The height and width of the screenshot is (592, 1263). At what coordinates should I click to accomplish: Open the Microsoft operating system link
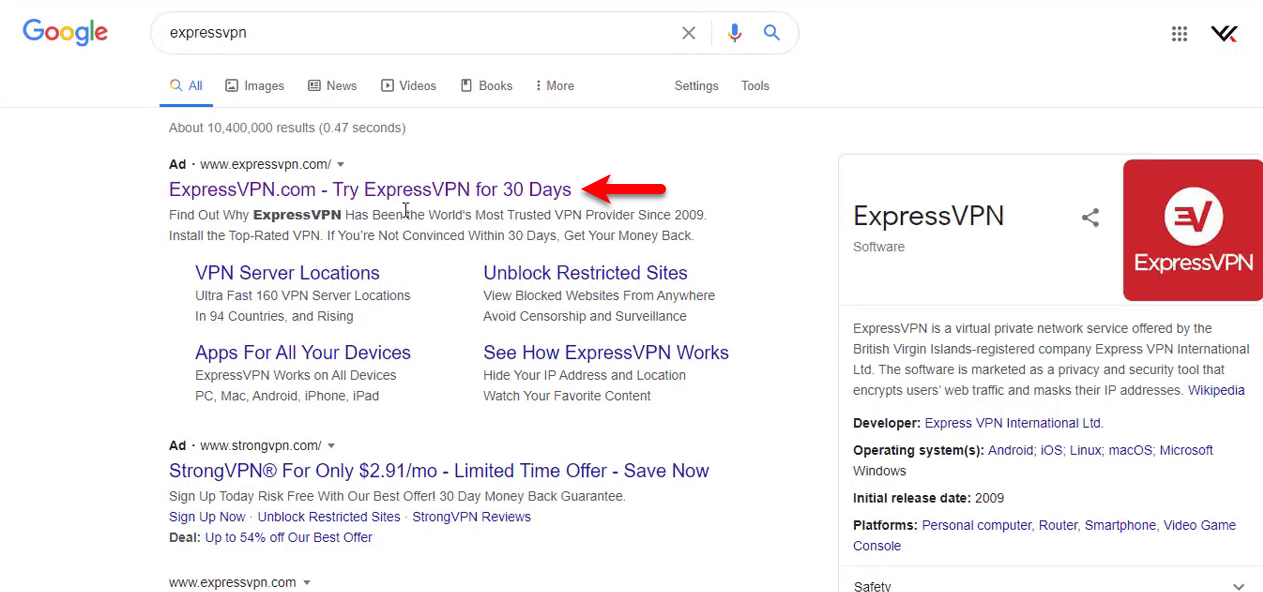[x=1186, y=451]
